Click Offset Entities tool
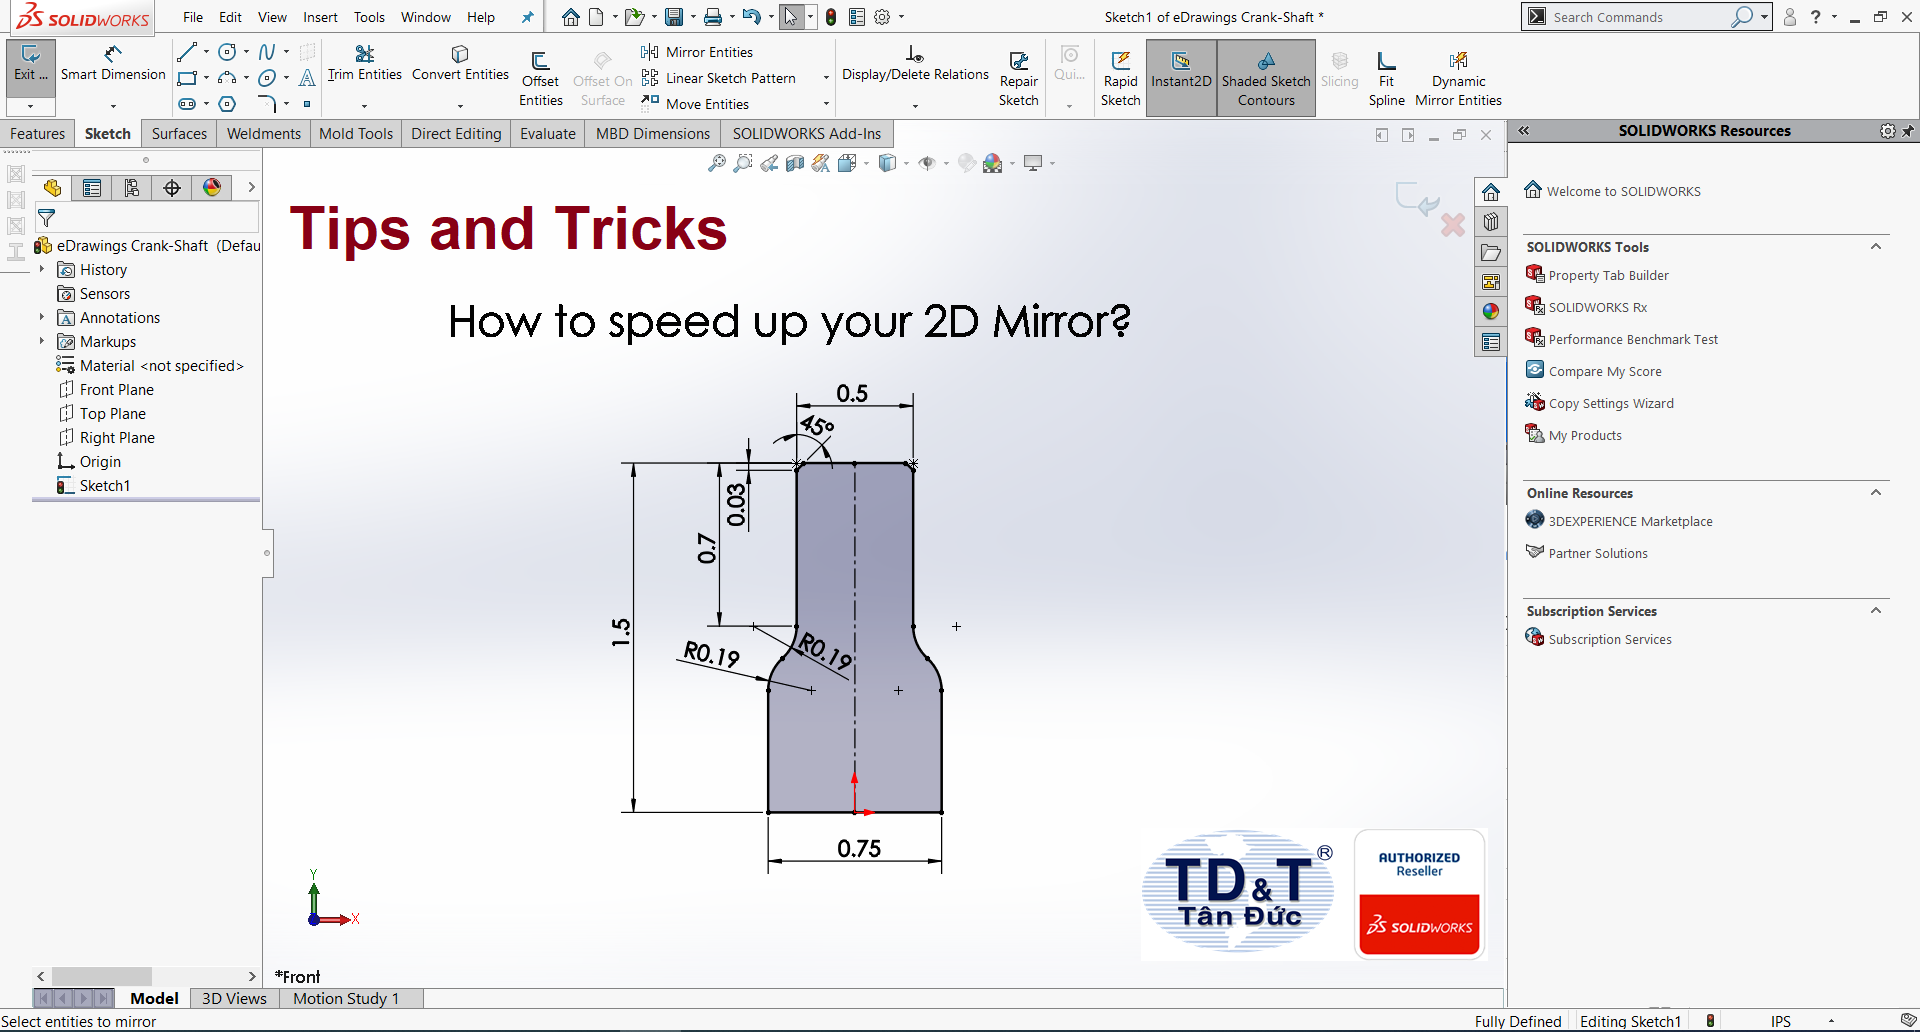Image resolution: width=1920 pixels, height=1032 pixels. (x=540, y=79)
